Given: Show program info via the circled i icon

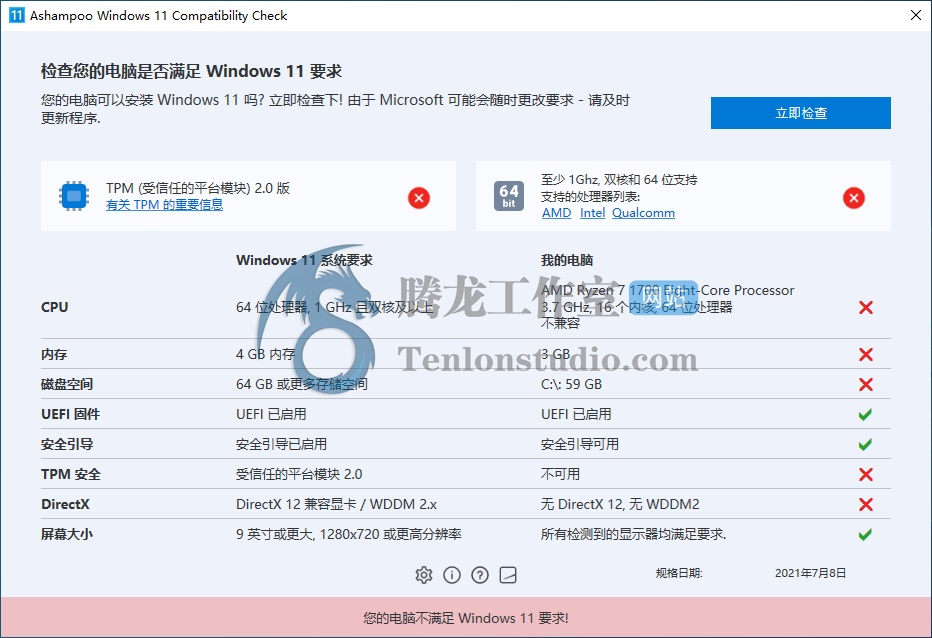Looking at the screenshot, I should coord(452,575).
